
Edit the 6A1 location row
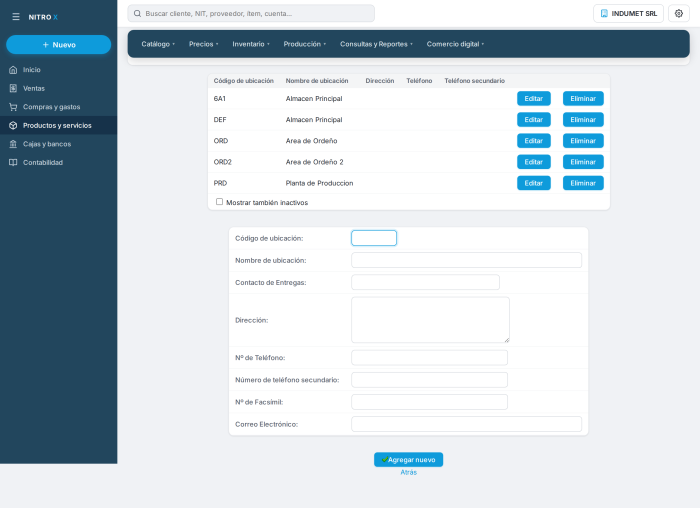(533, 99)
